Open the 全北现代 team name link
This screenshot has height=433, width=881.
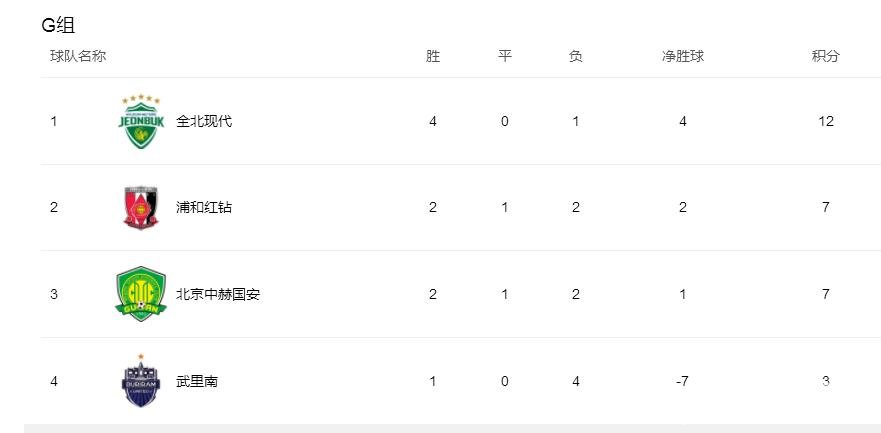point(204,121)
